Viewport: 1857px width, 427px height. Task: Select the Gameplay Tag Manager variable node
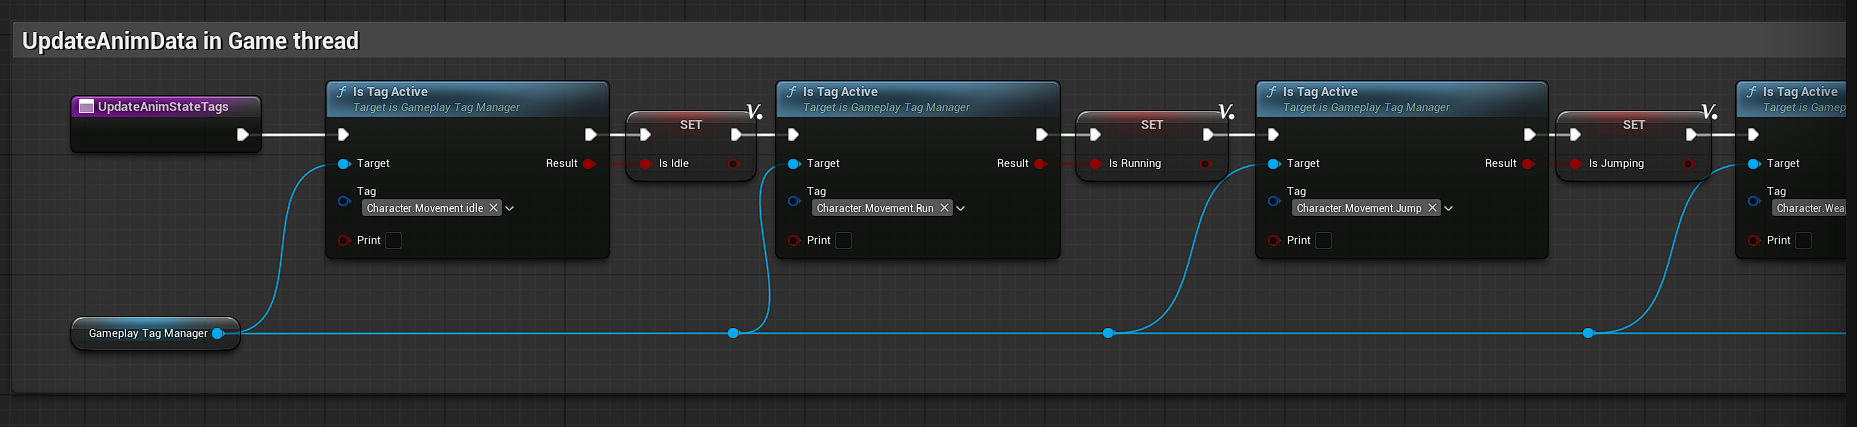[148, 333]
